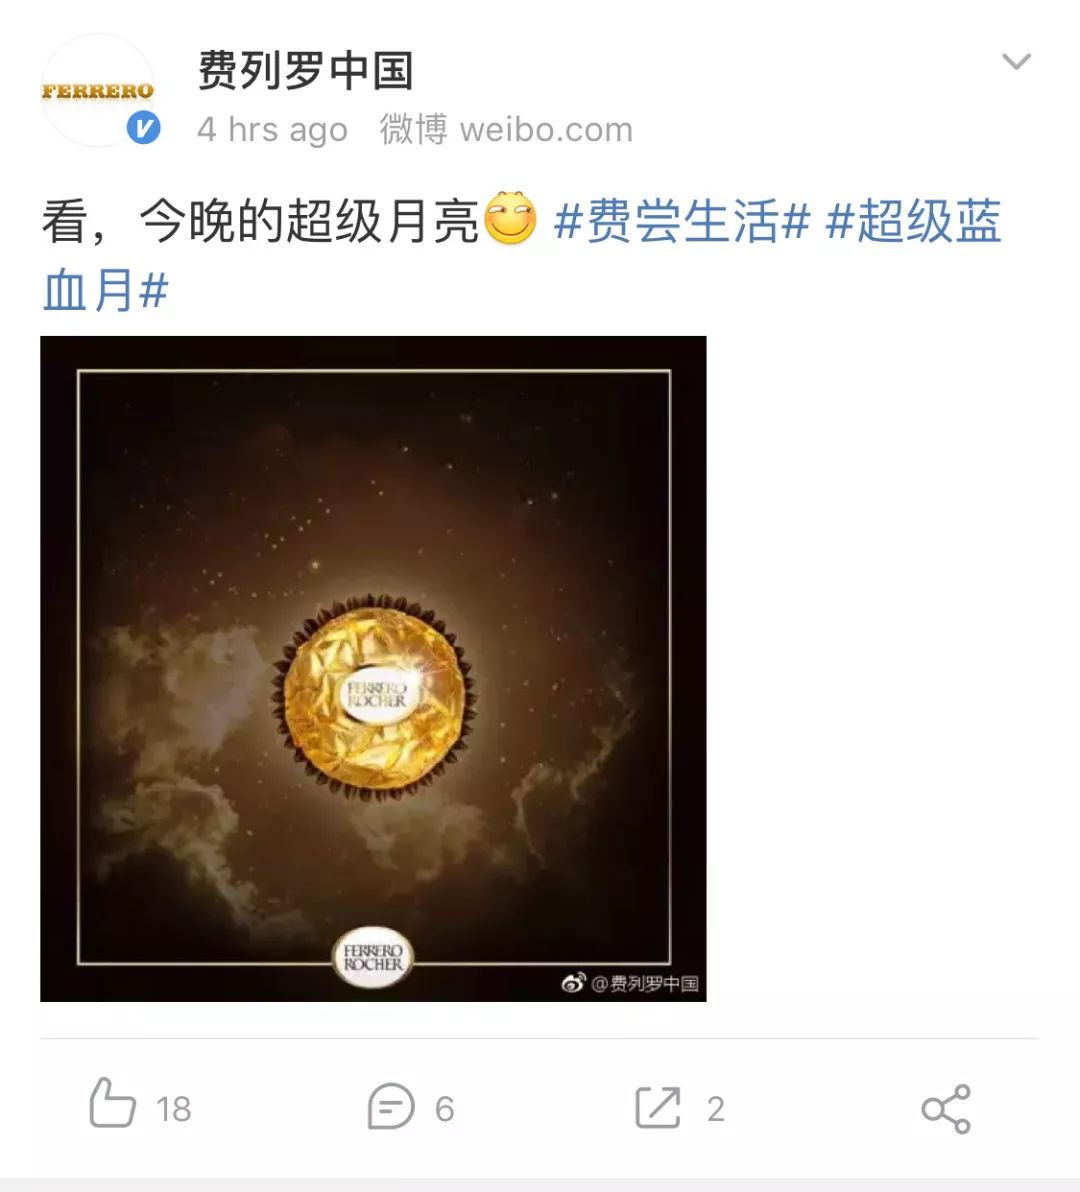Open comments via the speech bubble icon
Image resolution: width=1080 pixels, height=1192 pixels.
tap(391, 1106)
